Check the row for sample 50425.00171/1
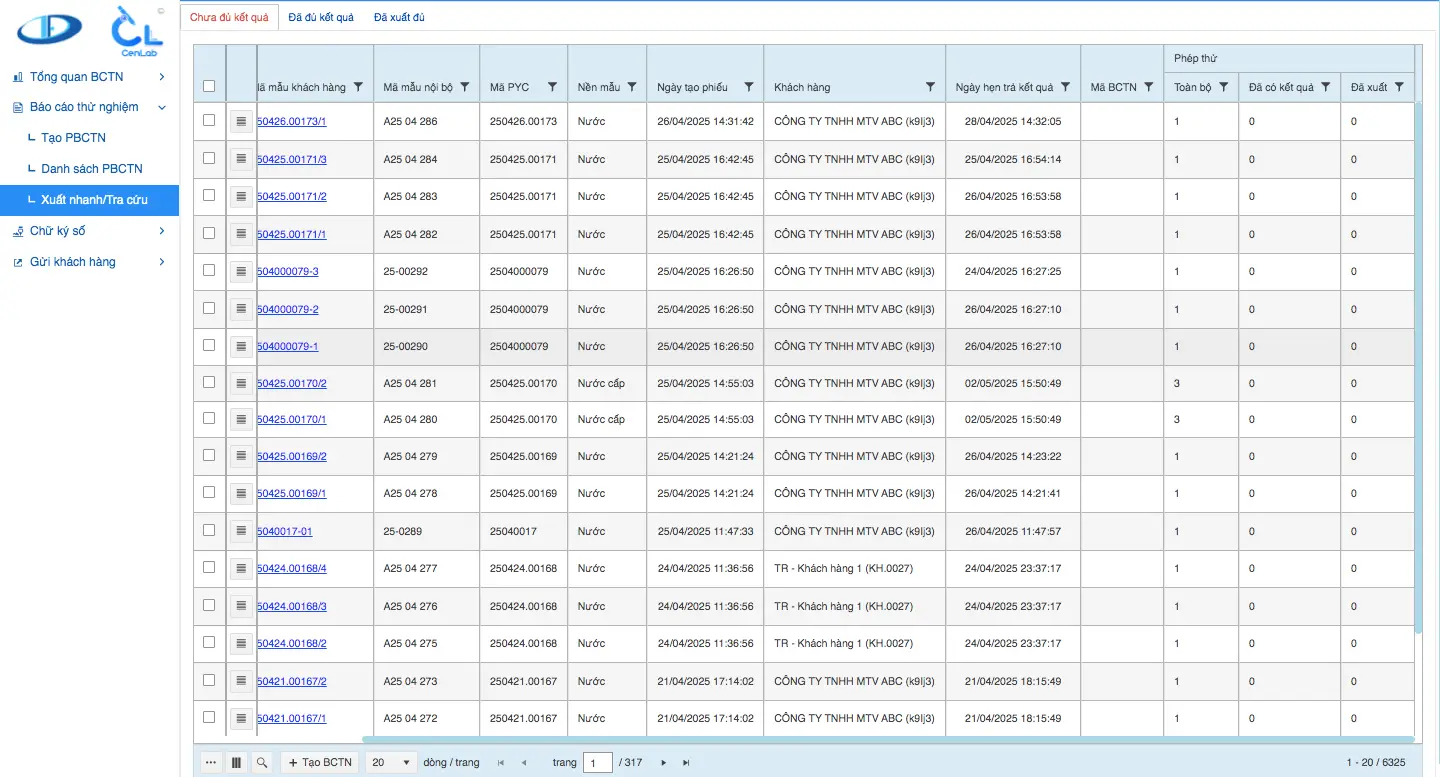 [209, 233]
